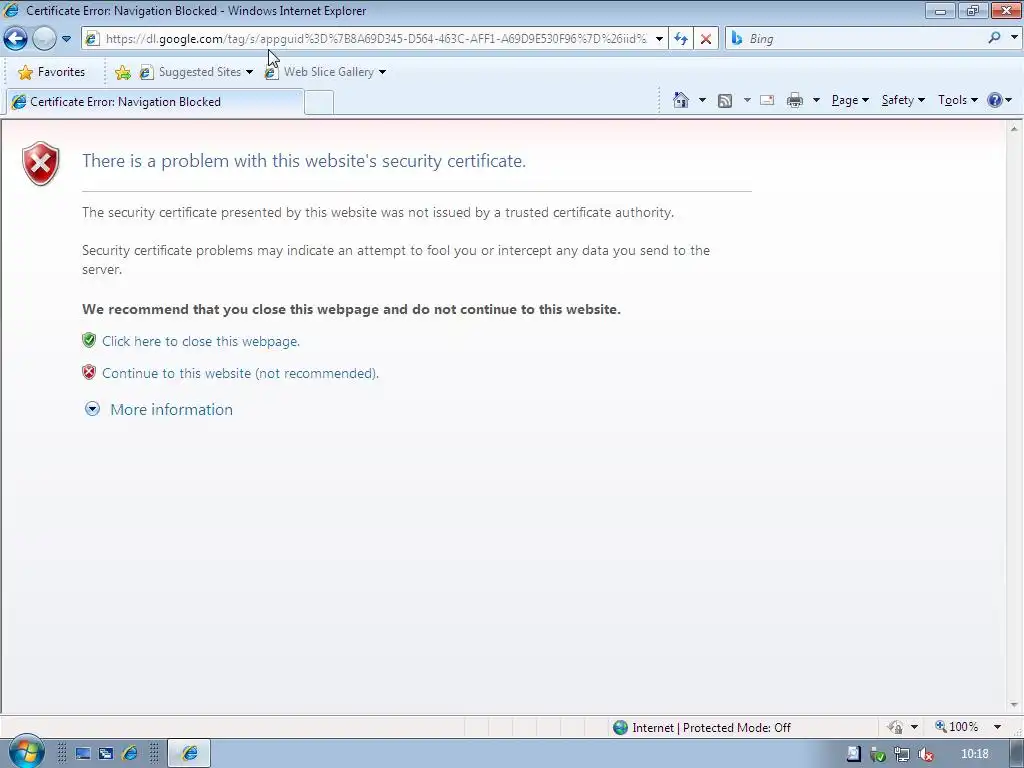Open the Suggested Sites link
The width and height of the screenshot is (1024, 768).
(195, 72)
